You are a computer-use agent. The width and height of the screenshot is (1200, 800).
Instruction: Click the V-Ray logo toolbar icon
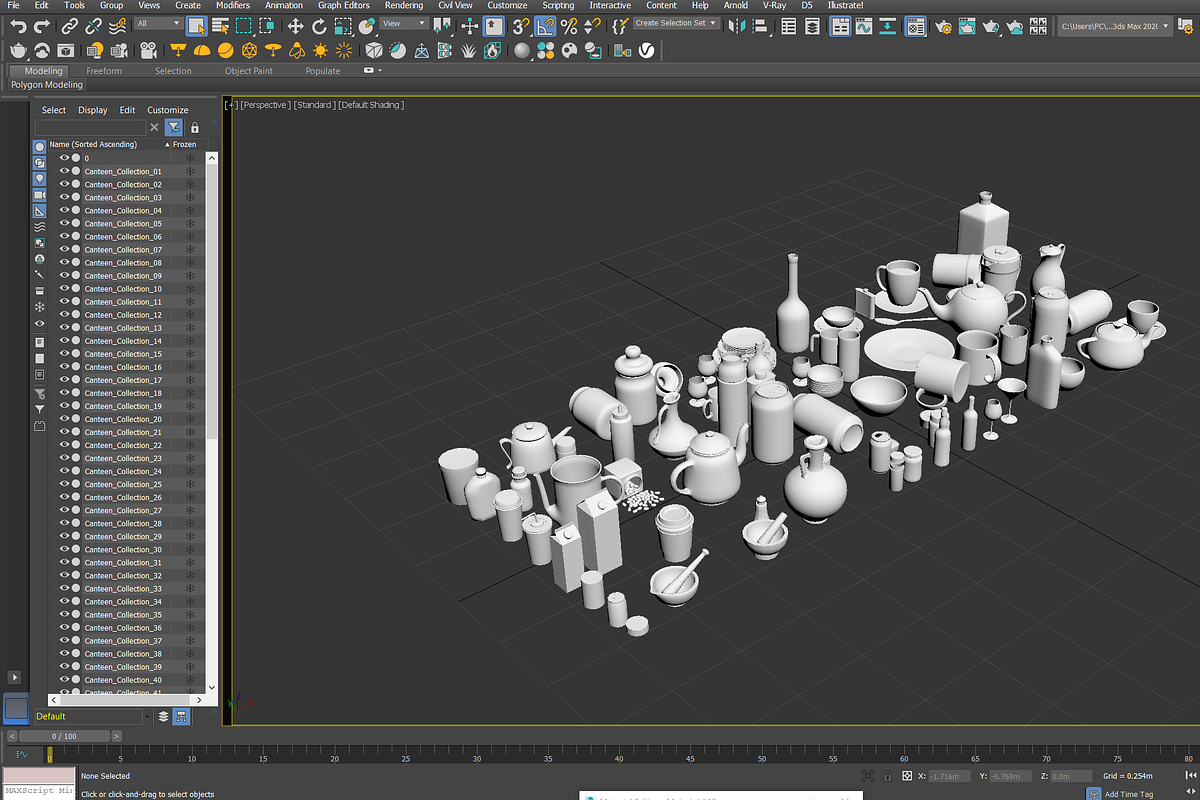click(x=646, y=50)
